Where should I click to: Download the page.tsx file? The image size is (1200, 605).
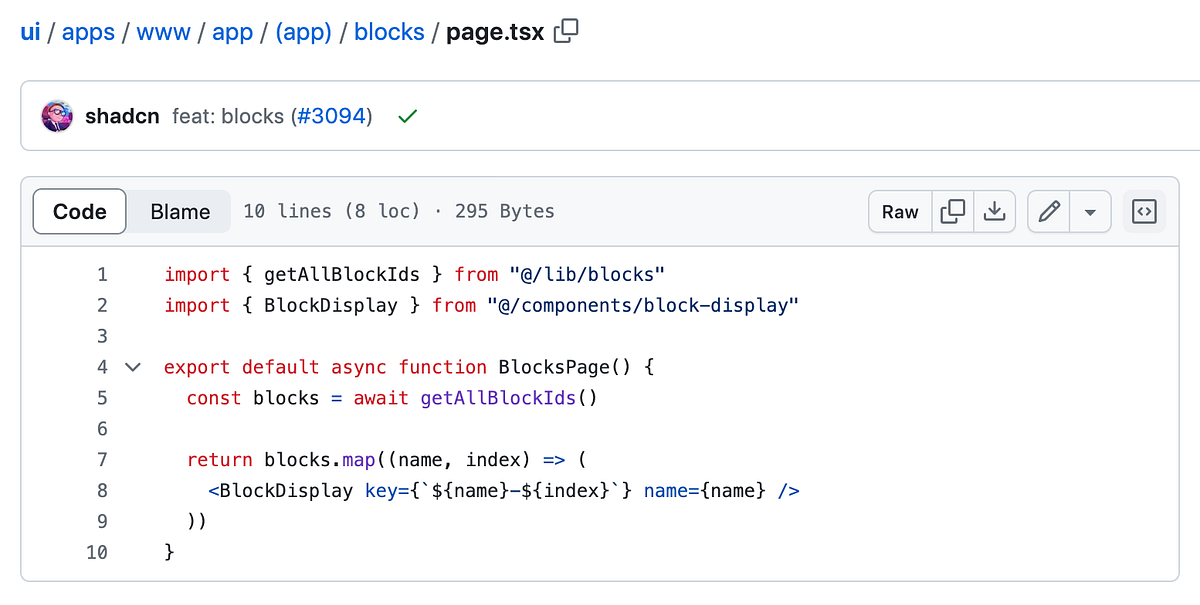click(995, 211)
